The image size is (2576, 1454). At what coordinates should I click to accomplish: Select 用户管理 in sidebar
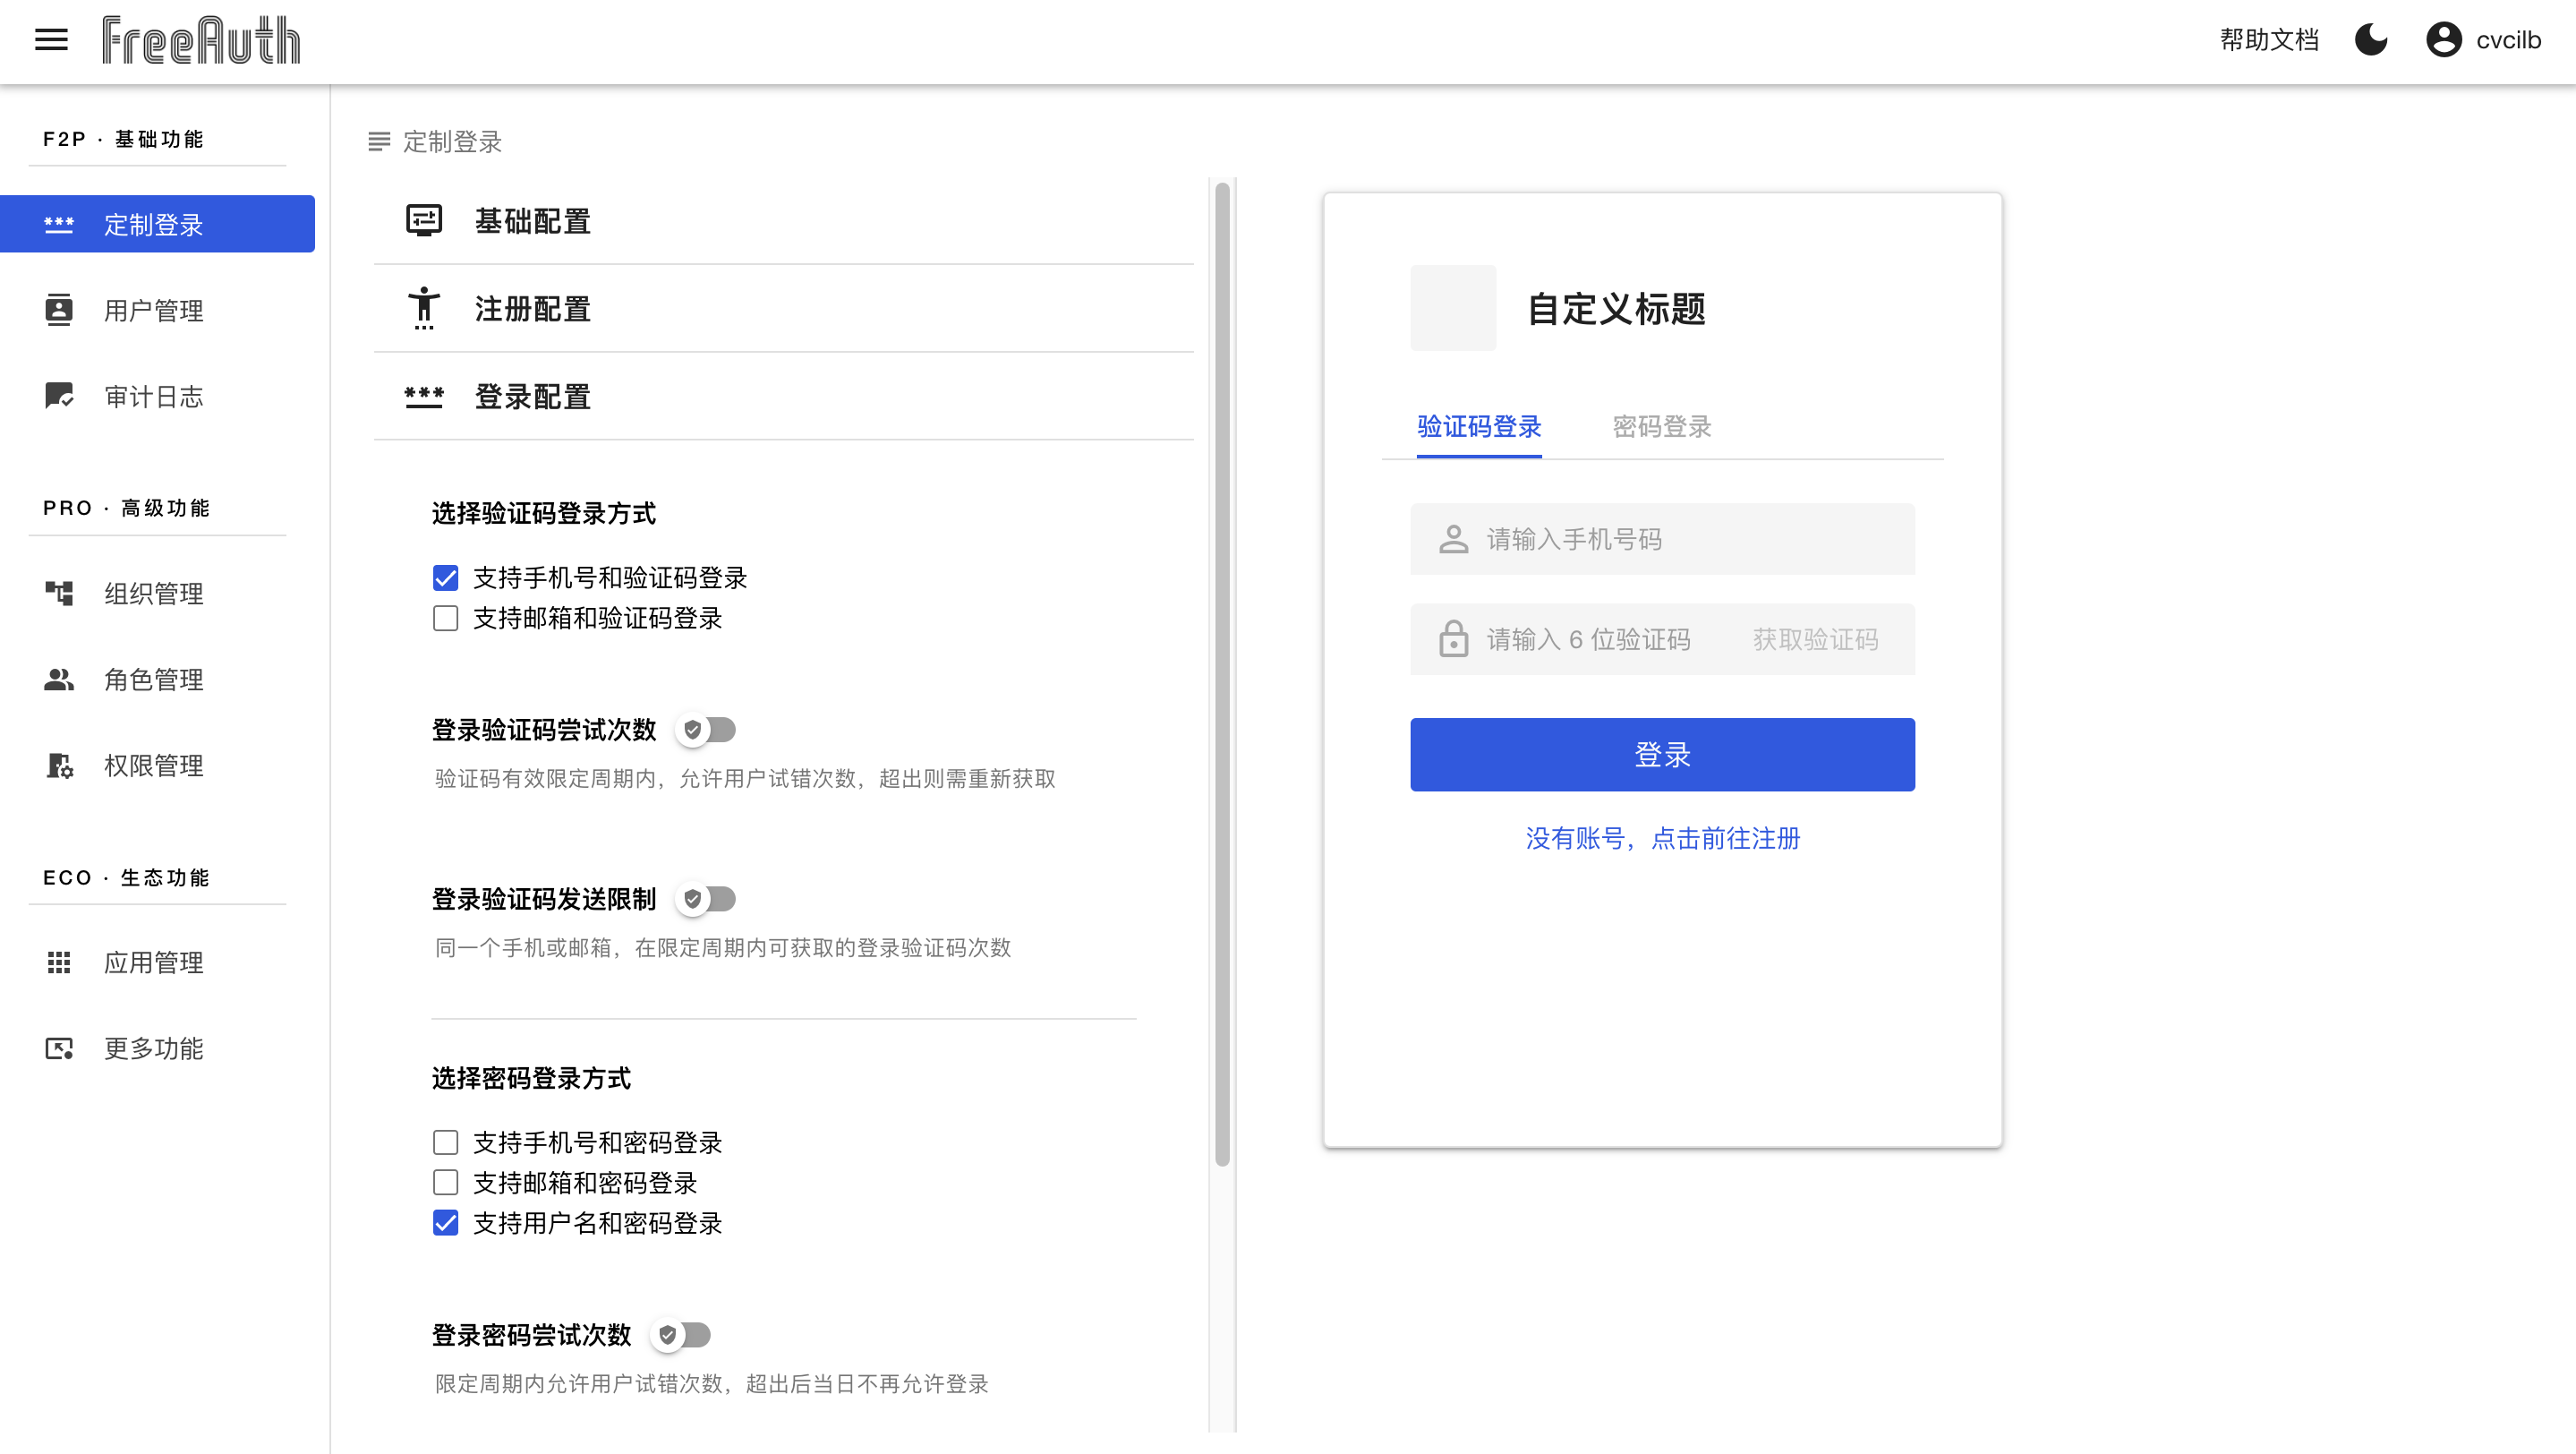coord(157,310)
